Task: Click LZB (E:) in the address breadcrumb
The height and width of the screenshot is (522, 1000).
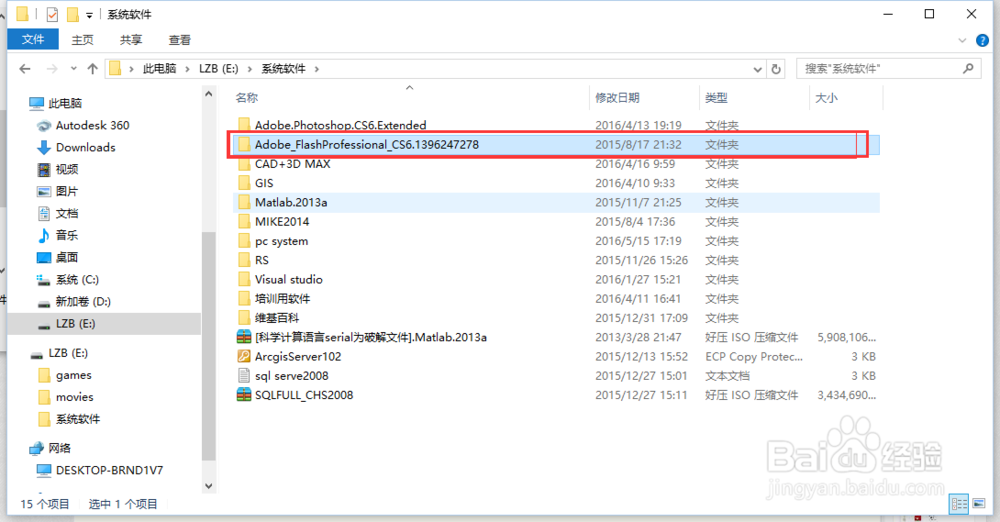Action: [x=219, y=68]
